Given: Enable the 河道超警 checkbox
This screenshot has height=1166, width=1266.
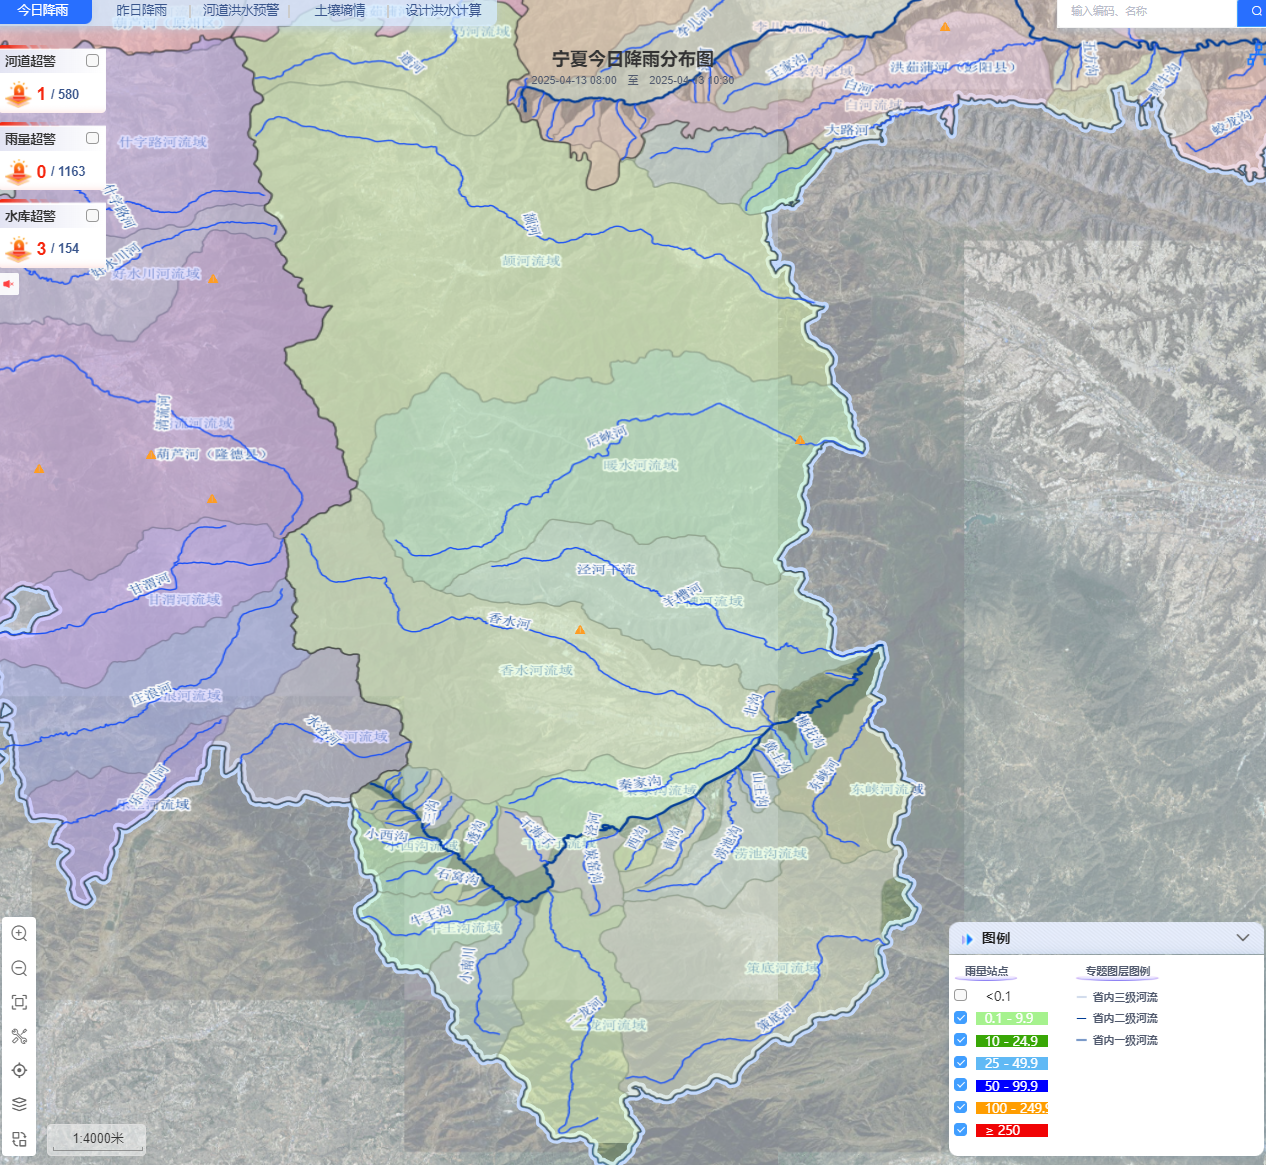Looking at the screenshot, I should [x=93, y=61].
